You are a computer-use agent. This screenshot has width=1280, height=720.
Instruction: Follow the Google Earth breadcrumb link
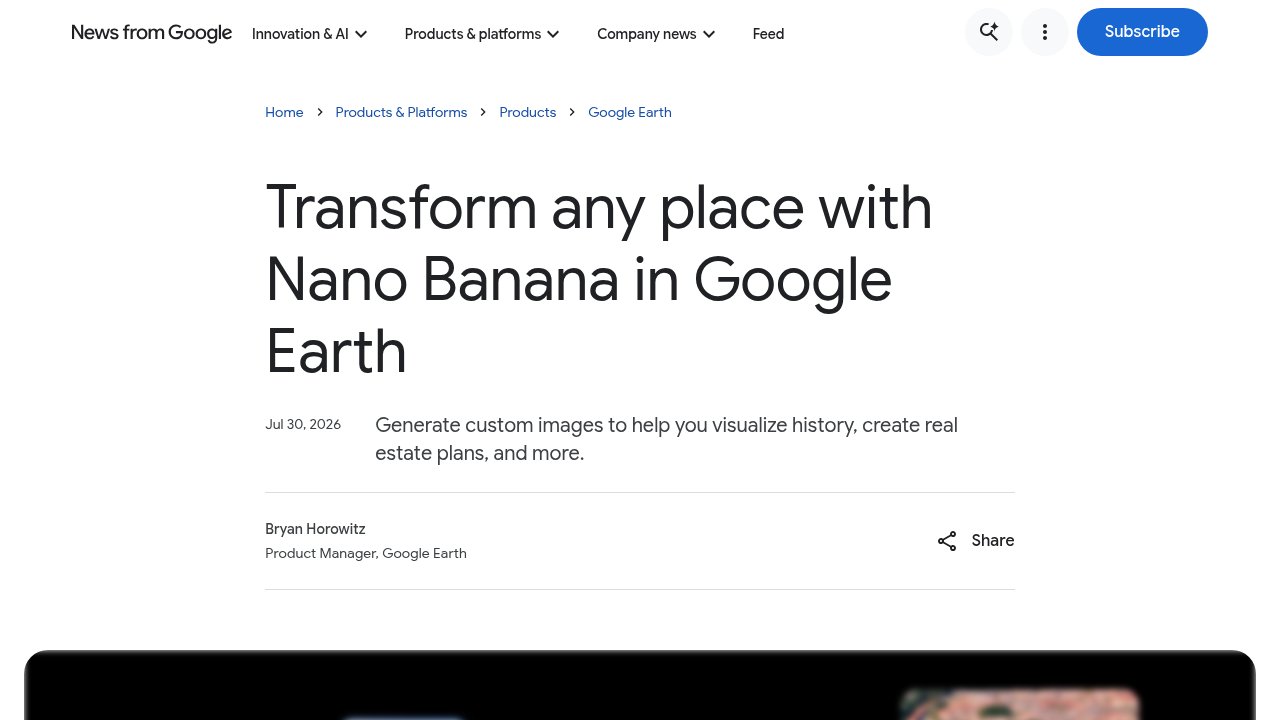(x=630, y=112)
